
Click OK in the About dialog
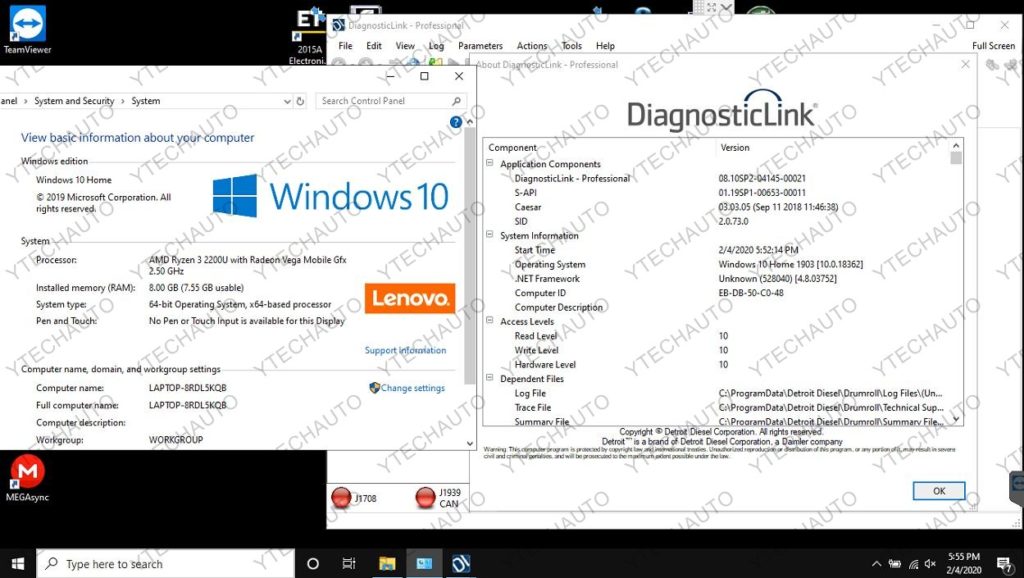pos(938,491)
